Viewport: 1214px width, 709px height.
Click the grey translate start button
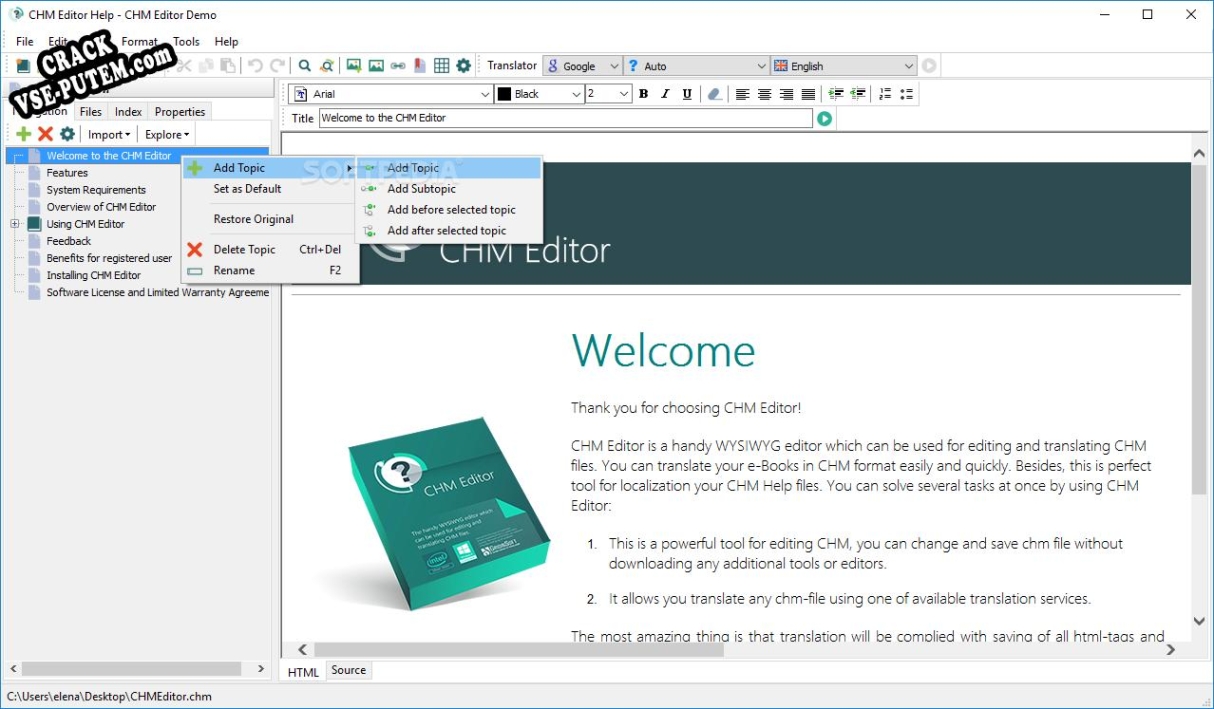(x=930, y=66)
